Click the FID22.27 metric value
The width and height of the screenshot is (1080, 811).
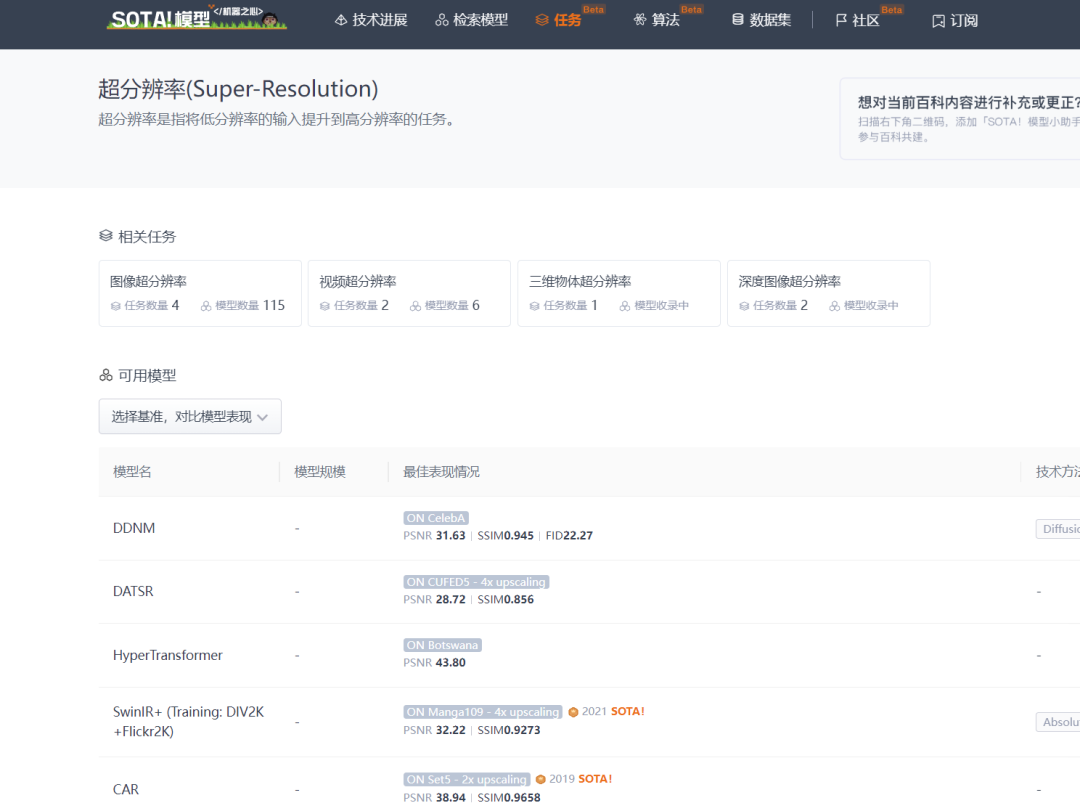[569, 535]
